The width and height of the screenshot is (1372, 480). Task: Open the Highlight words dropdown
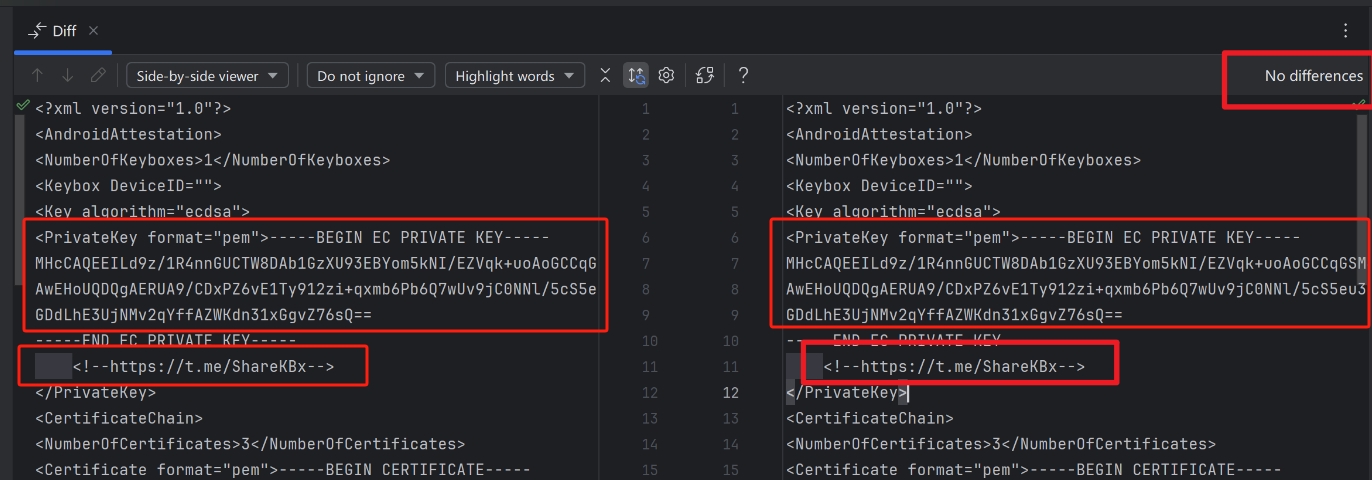[515, 76]
